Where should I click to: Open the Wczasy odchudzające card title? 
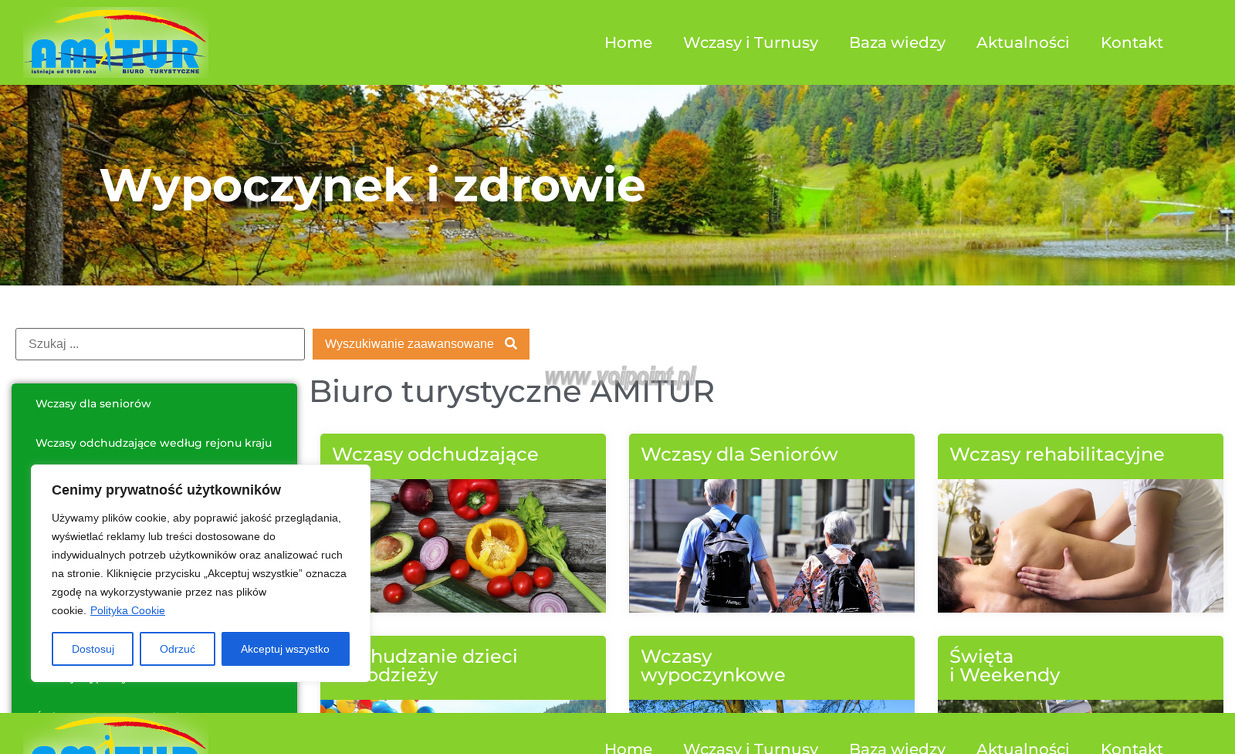click(435, 455)
